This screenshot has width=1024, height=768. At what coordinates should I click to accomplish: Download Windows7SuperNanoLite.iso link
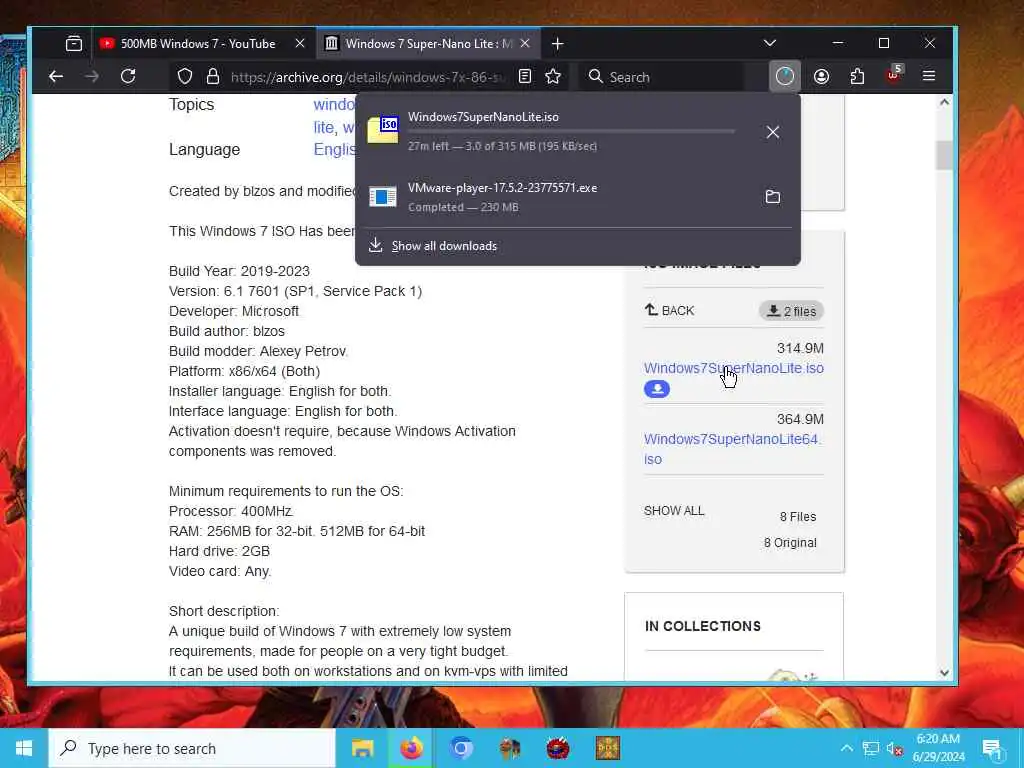click(x=733, y=368)
